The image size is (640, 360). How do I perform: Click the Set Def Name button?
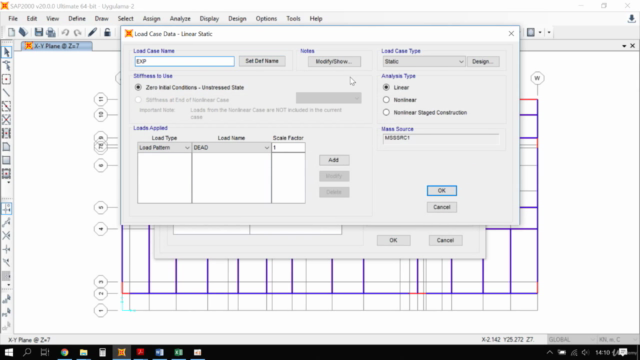[x=262, y=61]
